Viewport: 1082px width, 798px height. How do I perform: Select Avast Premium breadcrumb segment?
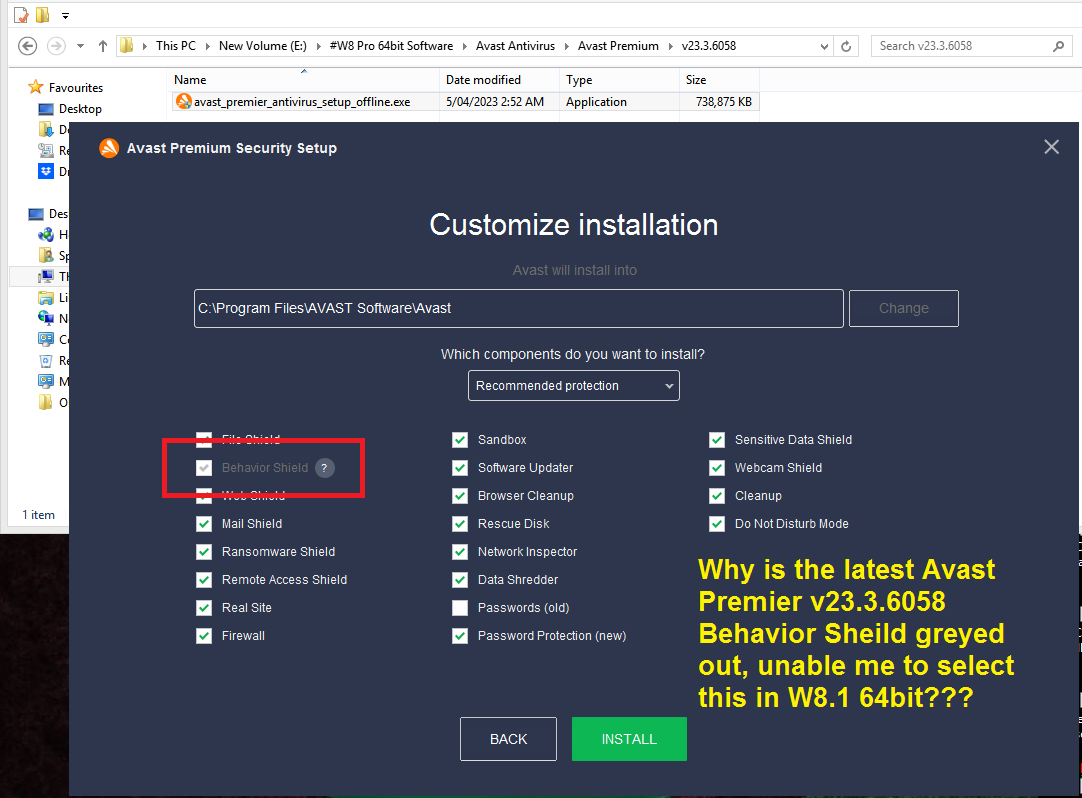(618, 46)
